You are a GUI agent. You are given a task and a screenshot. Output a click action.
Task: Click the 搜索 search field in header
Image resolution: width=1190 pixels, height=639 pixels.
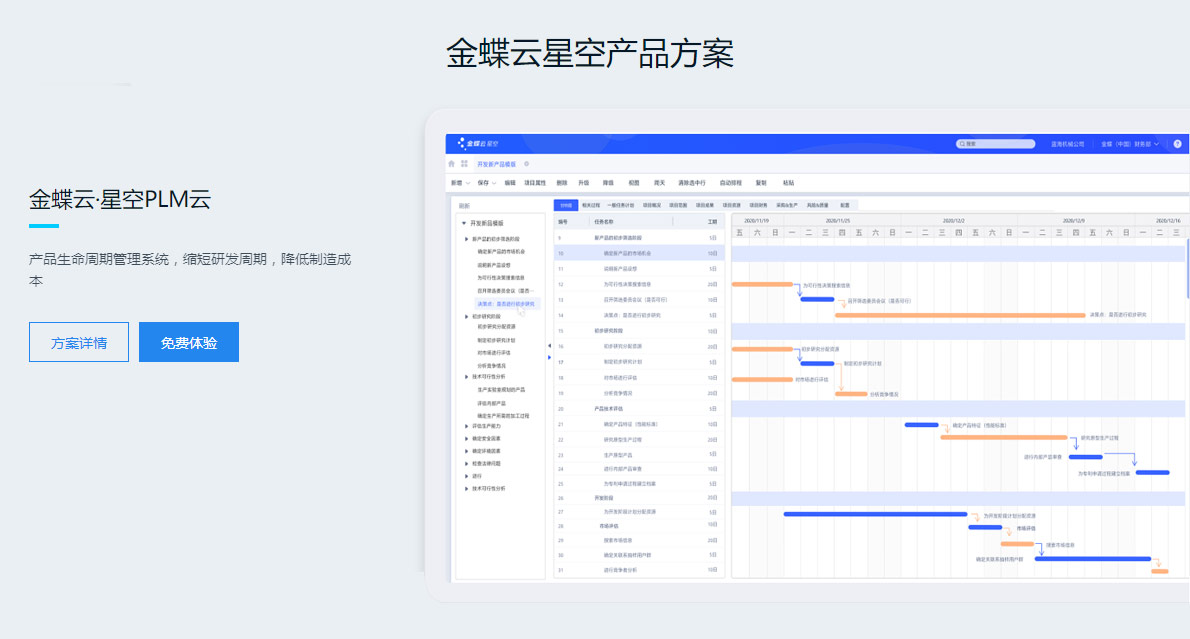coord(996,143)
